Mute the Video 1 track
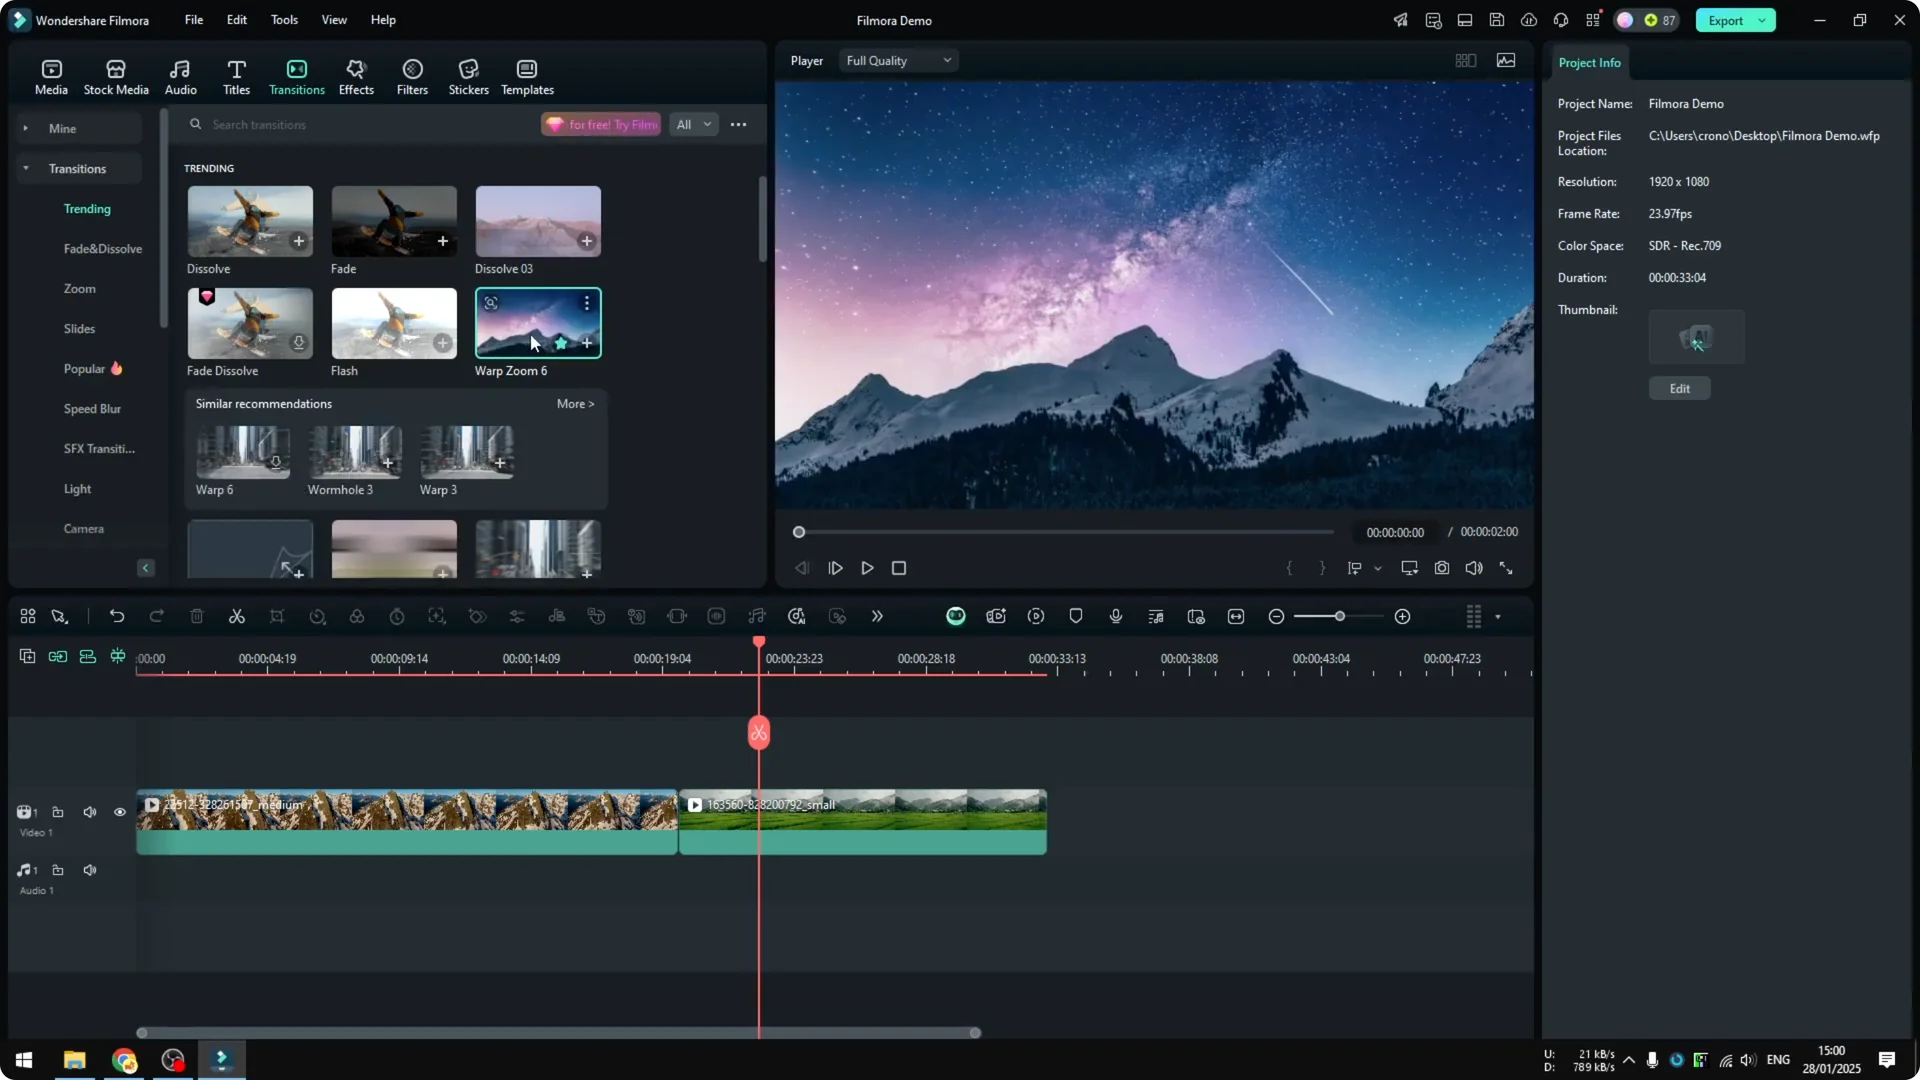The height and width of the screenshot is (1080, 1920). pyautogui.click(x=90, y=813)
